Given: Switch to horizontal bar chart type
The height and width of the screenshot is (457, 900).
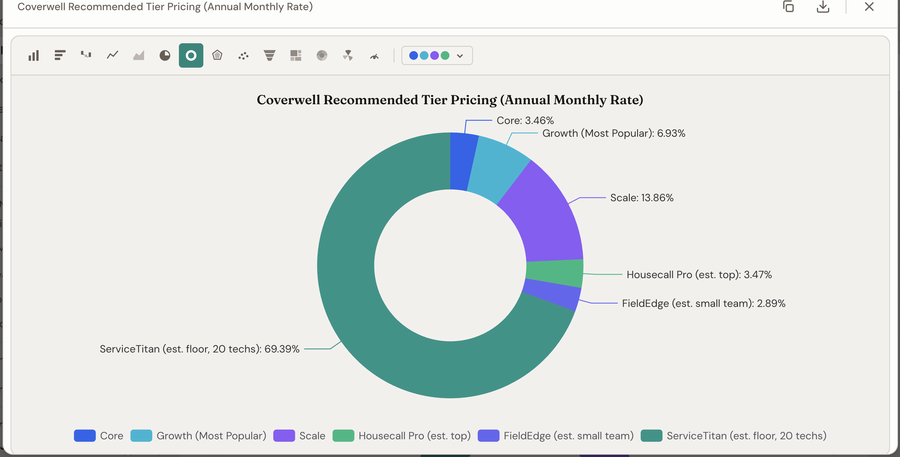Looking at the screenshot, I should pyautogui.click(x=60, y=56).
